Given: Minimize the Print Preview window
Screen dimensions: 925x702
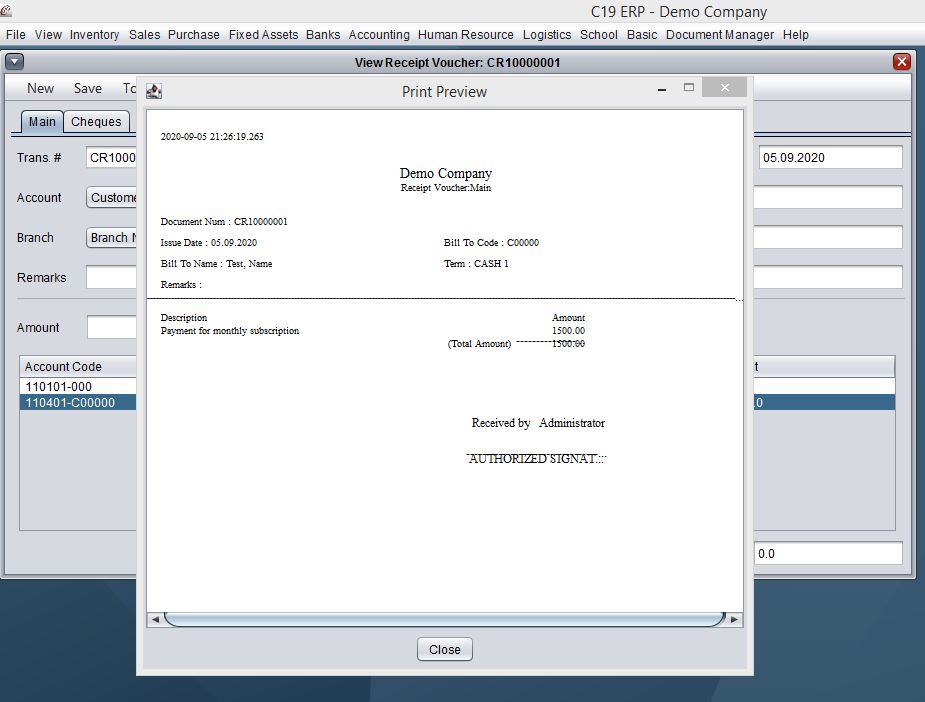Looking at the screenshot, I should (662, 89).
